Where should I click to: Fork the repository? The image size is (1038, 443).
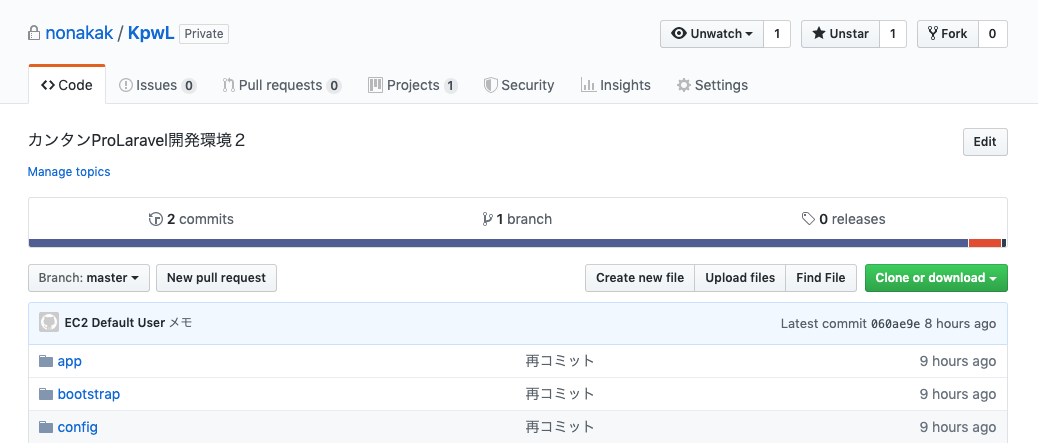(947, 34)
